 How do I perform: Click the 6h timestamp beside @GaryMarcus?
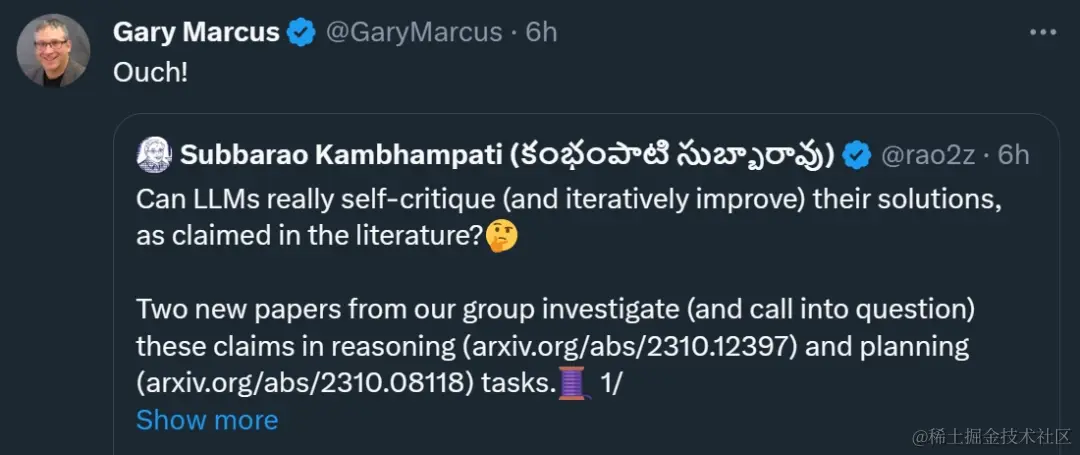tap(541, 32)
